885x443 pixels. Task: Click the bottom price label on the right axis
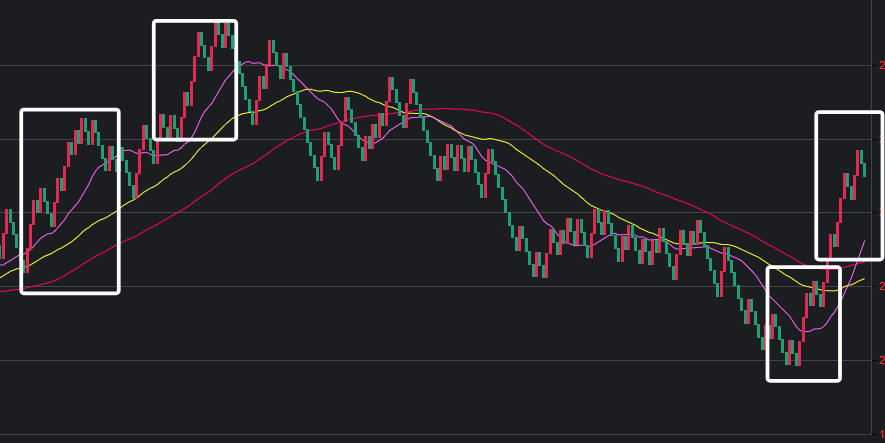click(x=880, y=432)
